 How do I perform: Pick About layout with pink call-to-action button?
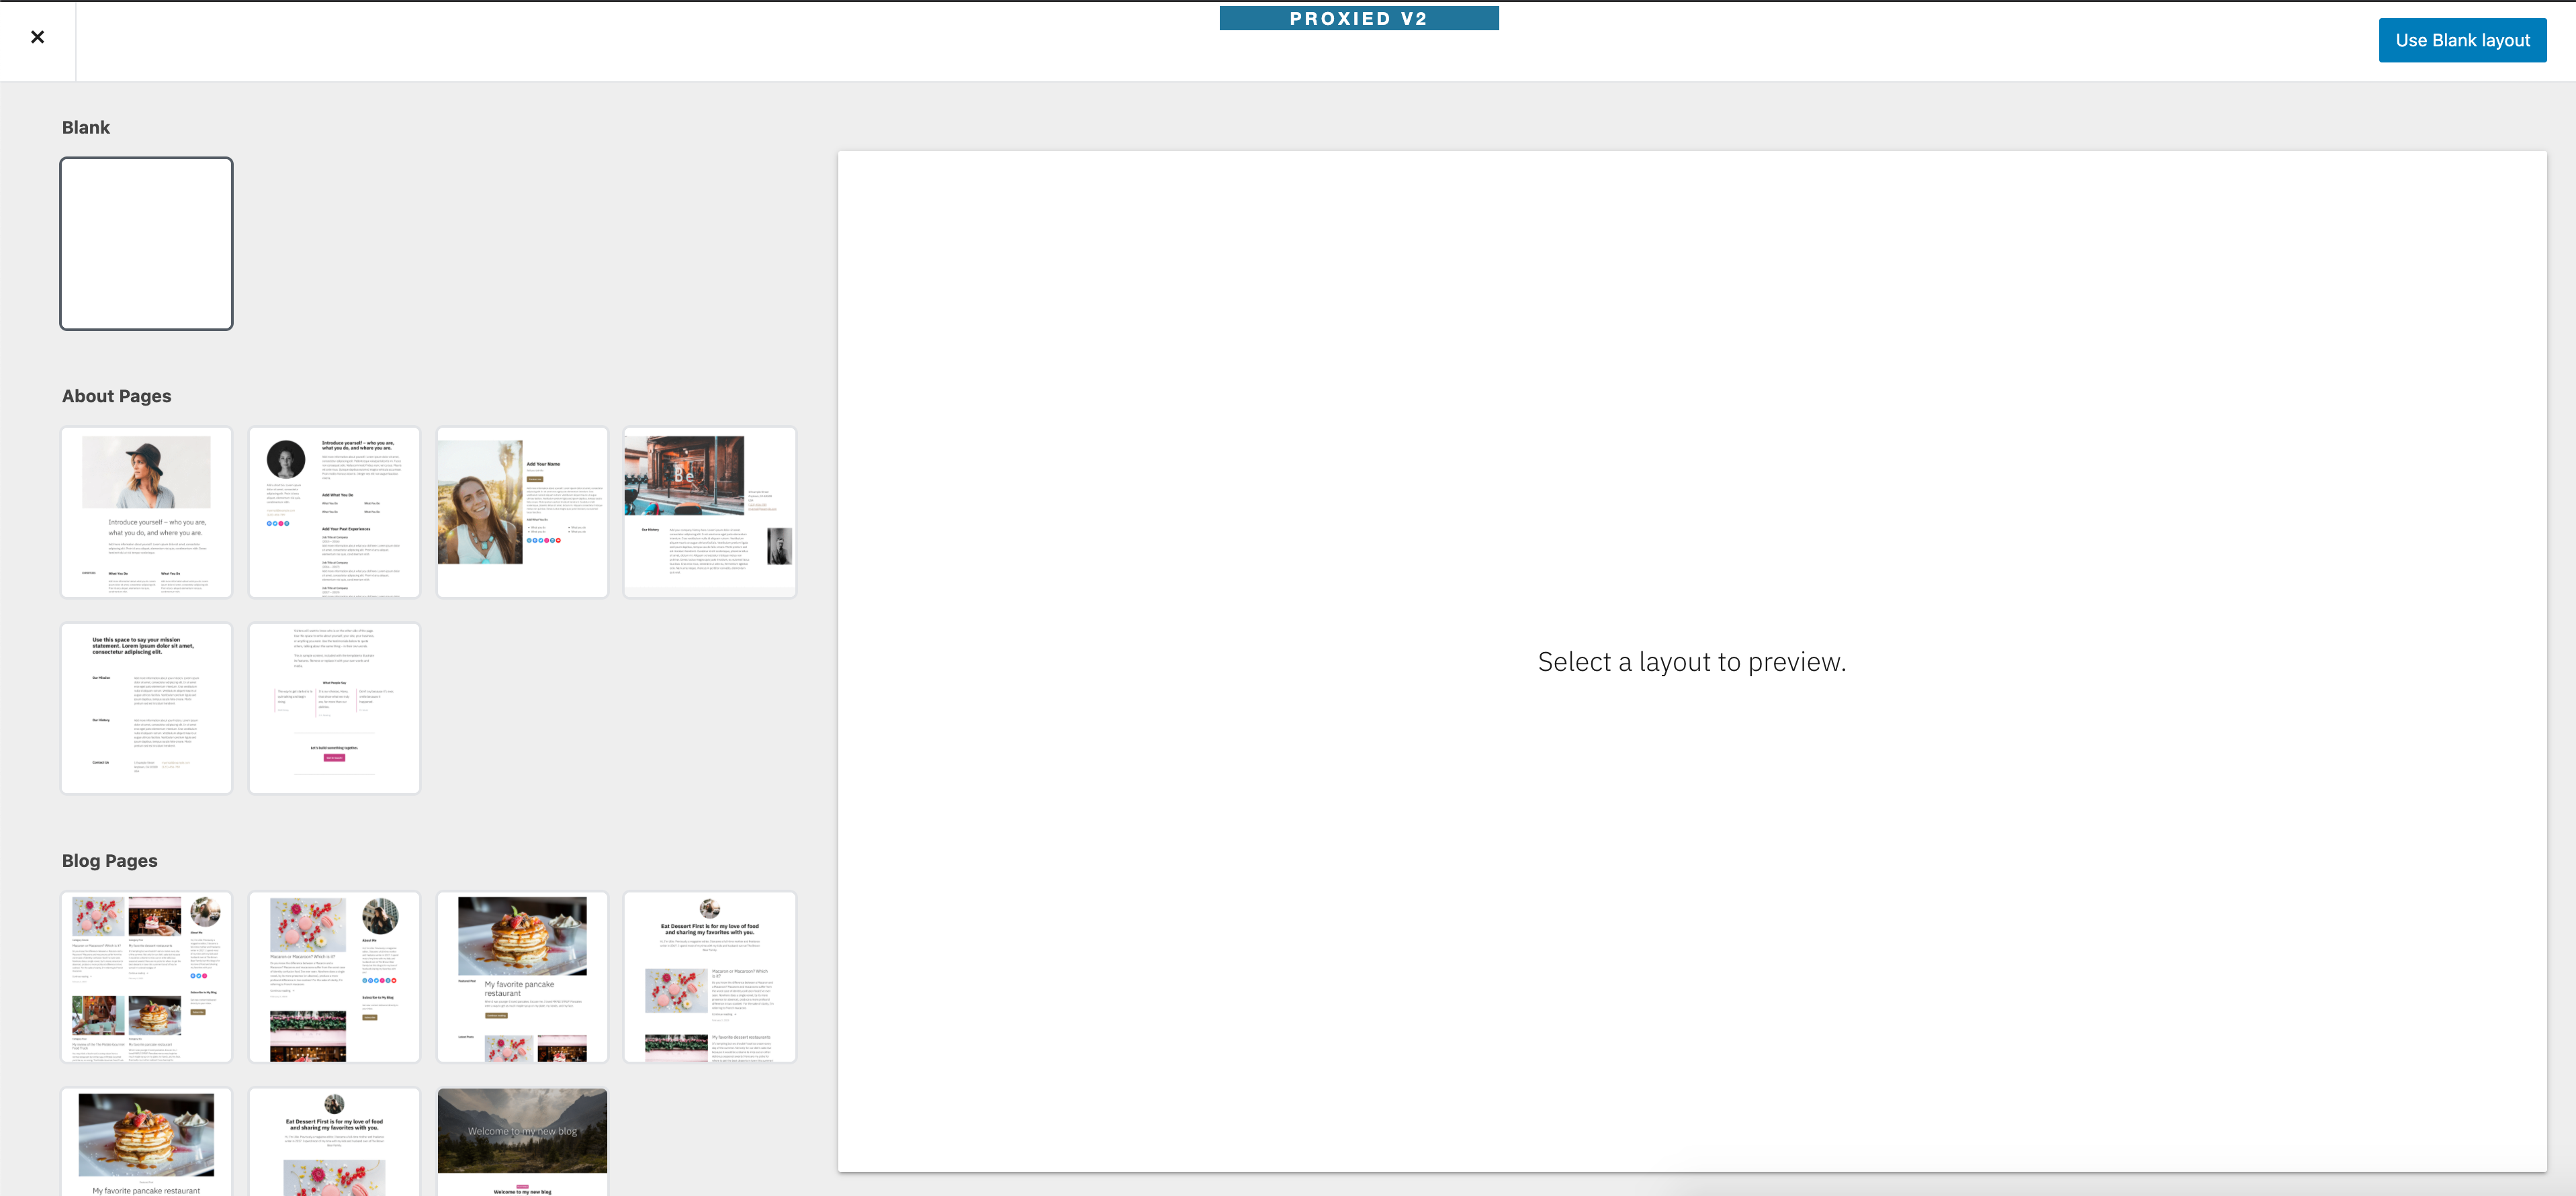point(334,708)
